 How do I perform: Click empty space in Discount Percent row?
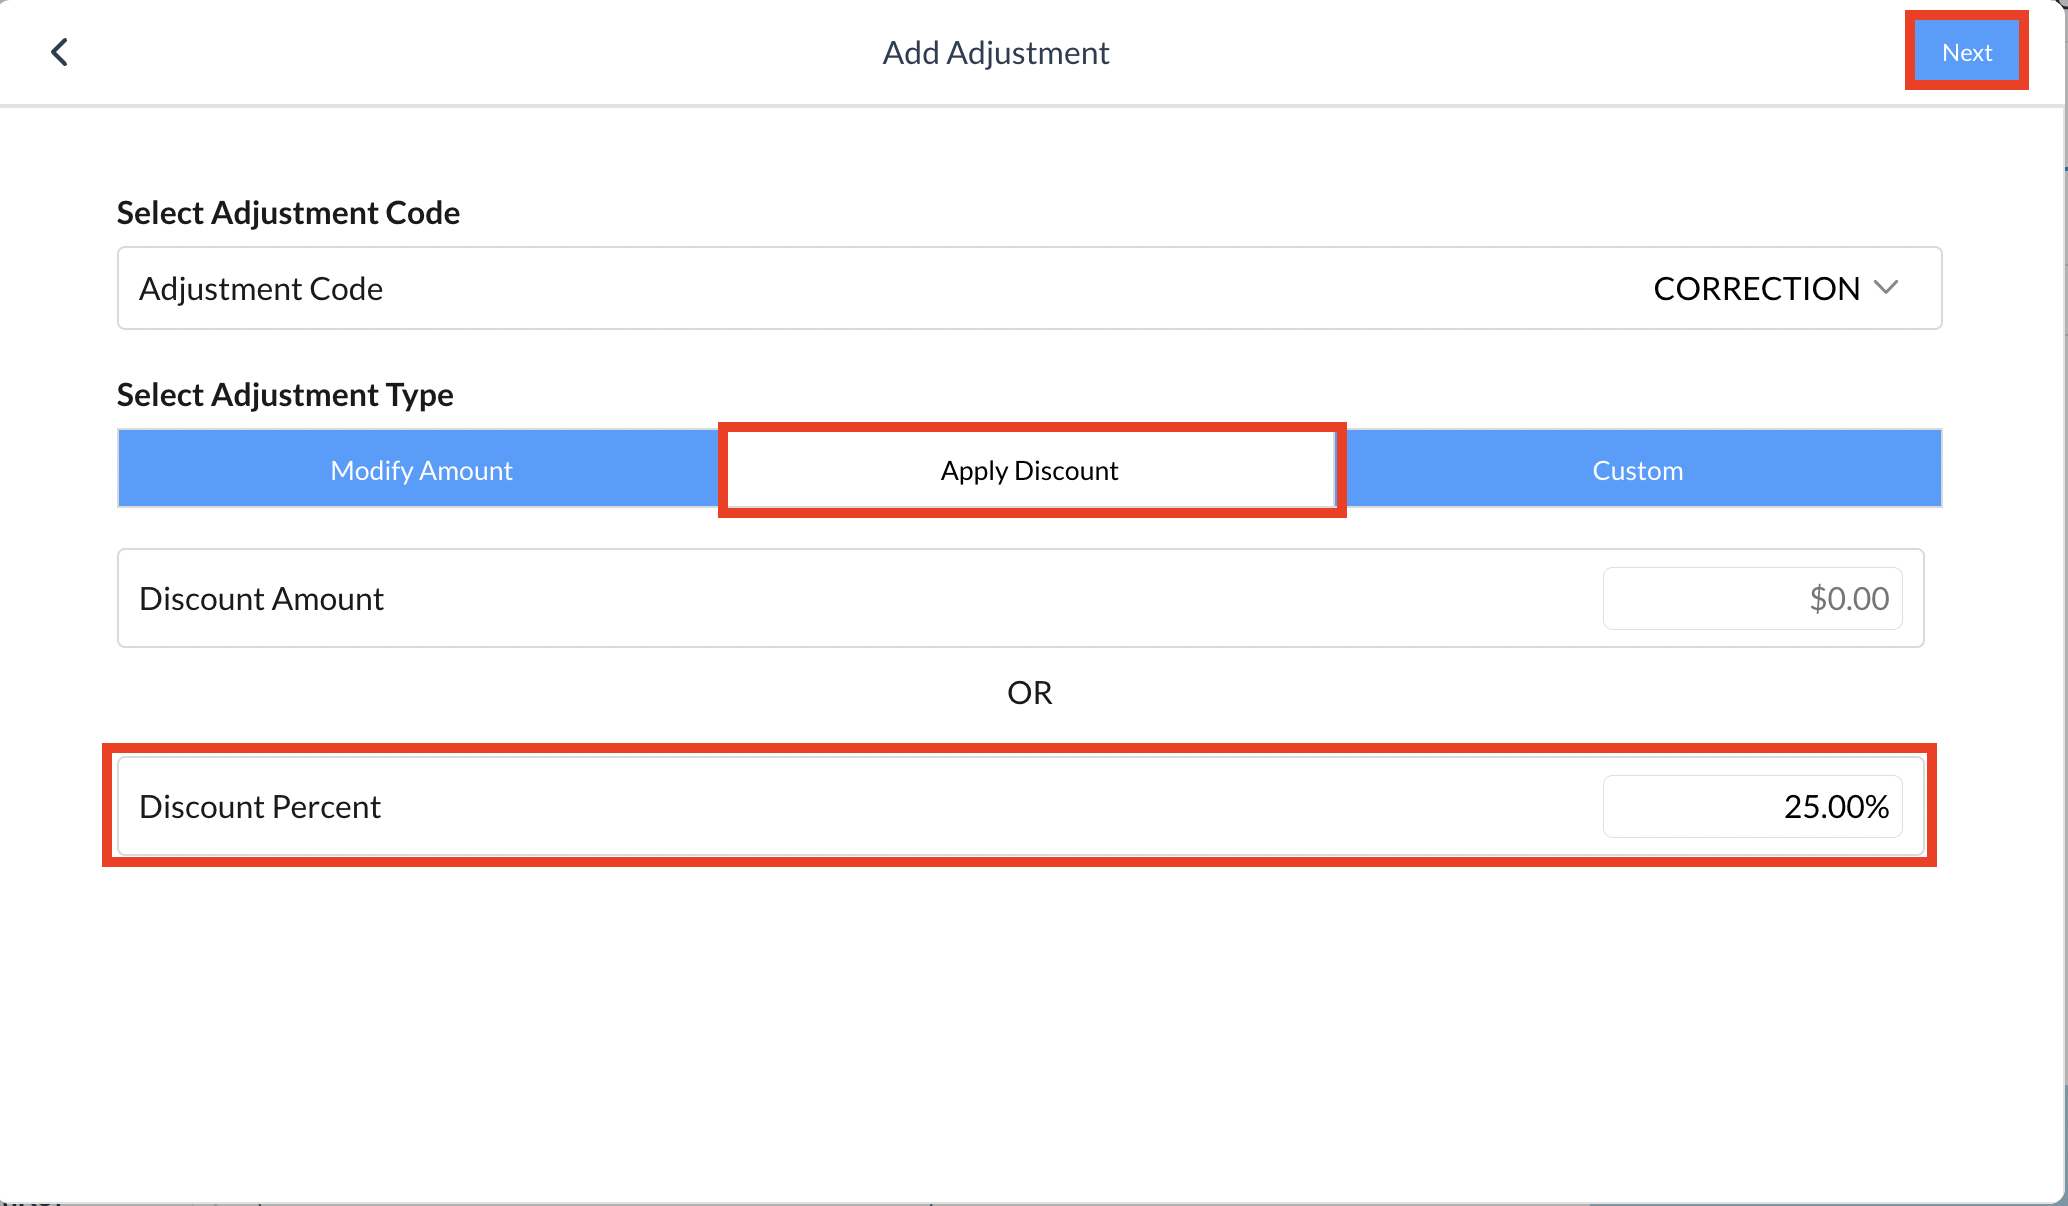coord(990,806)
